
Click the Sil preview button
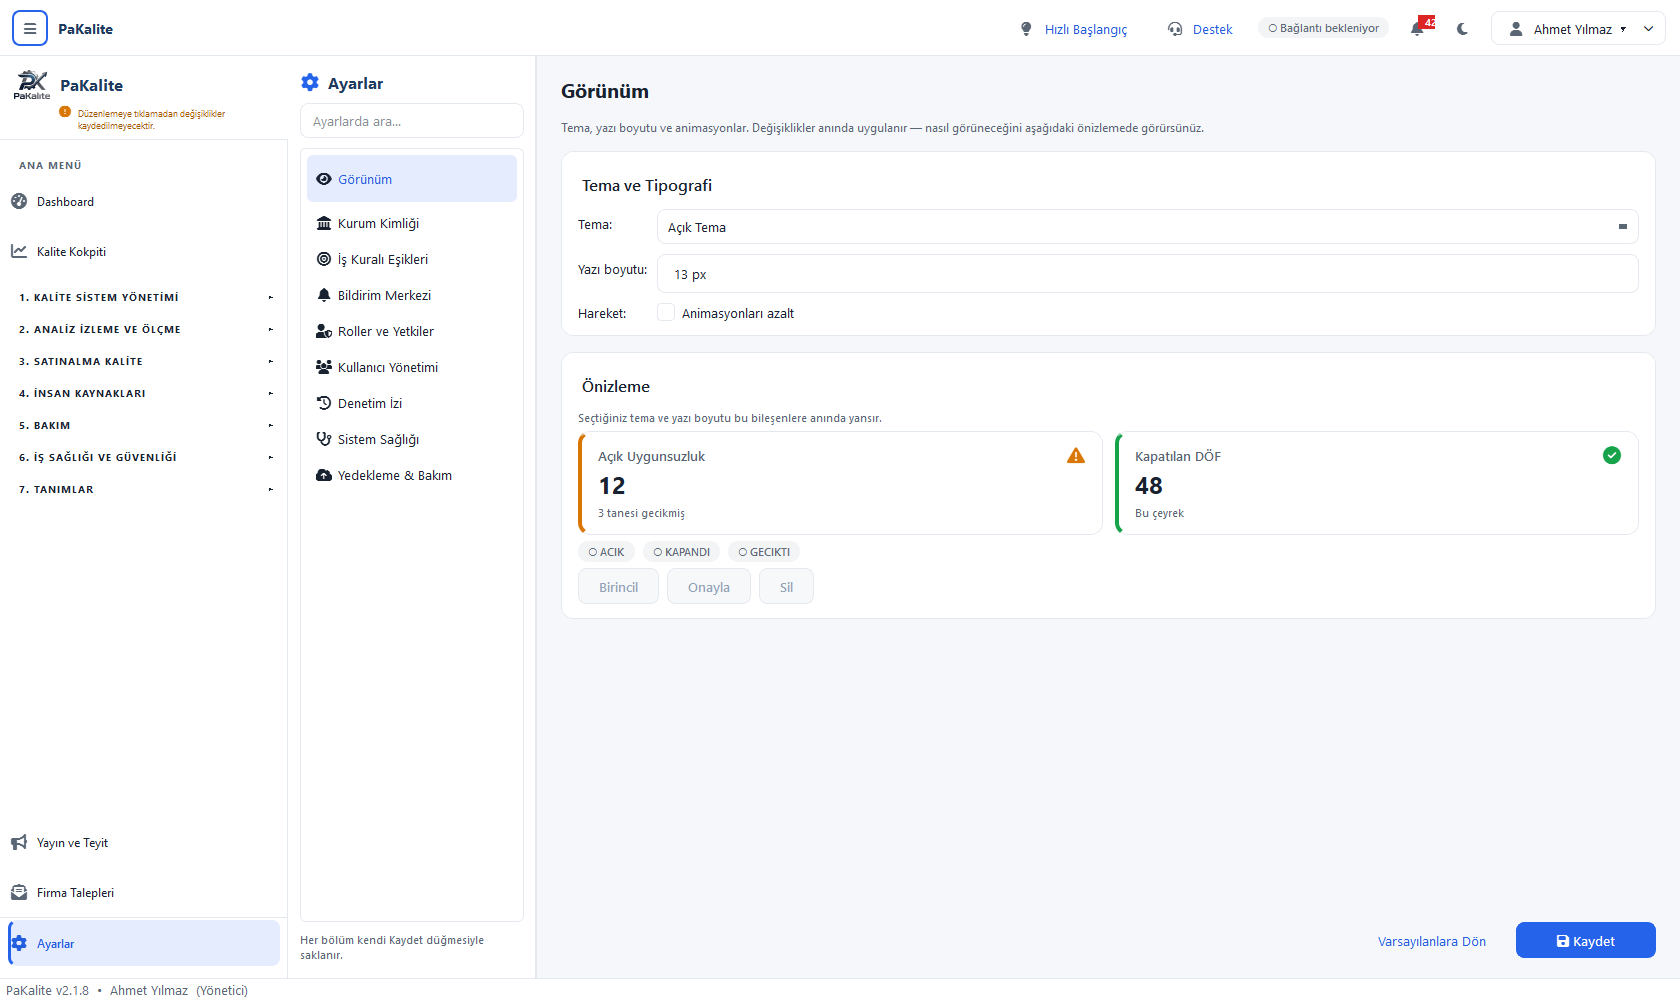coord(786,587)
